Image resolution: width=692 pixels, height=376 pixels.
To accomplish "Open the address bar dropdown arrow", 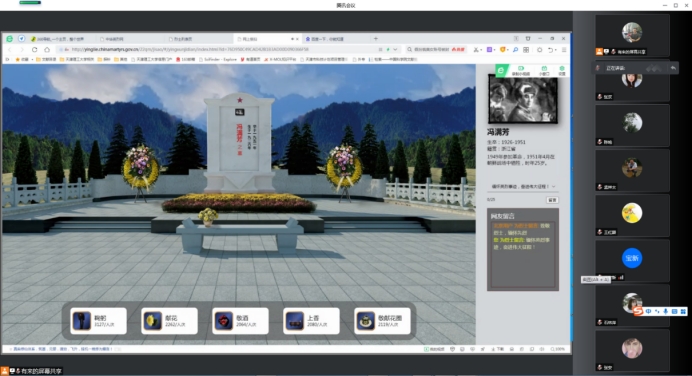I will point(395,49).
